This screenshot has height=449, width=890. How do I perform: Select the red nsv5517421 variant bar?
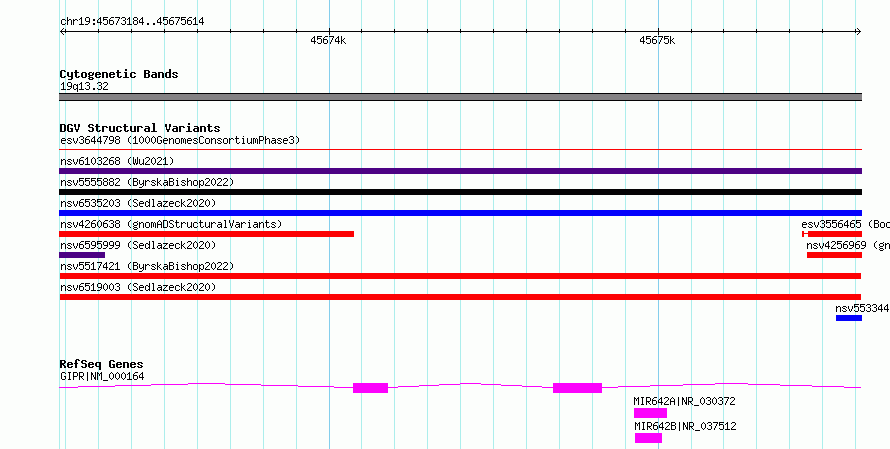[460, 276]
